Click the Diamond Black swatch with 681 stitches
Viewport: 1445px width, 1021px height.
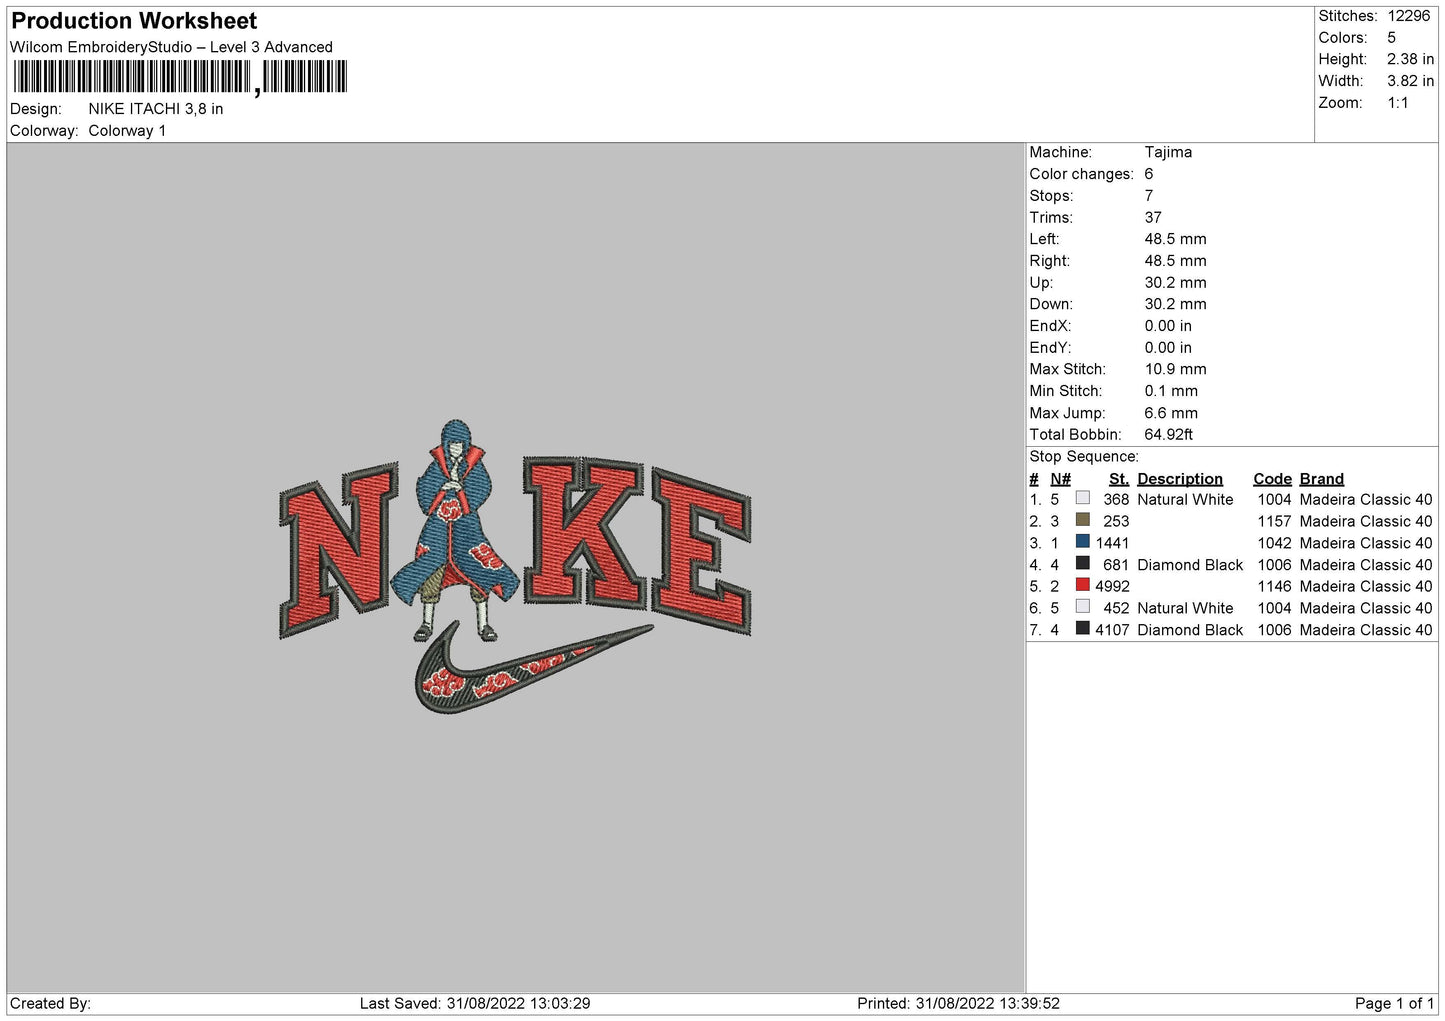(1082, 564)
